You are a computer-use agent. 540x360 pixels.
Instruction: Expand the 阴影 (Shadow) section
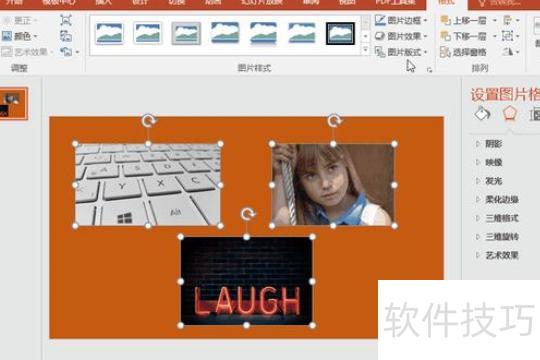point(489,144)
